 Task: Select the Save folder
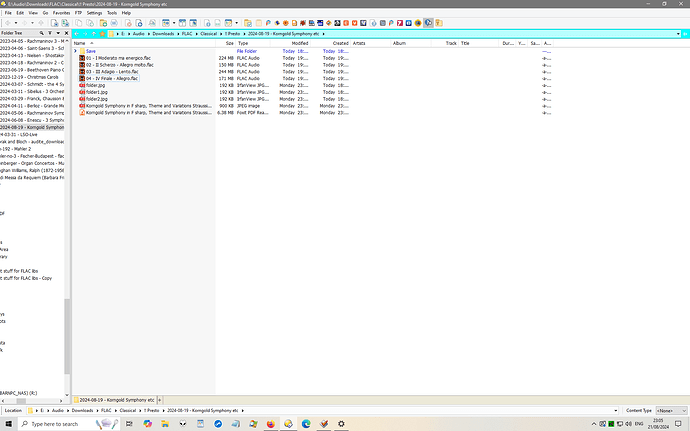coord(91,51)
